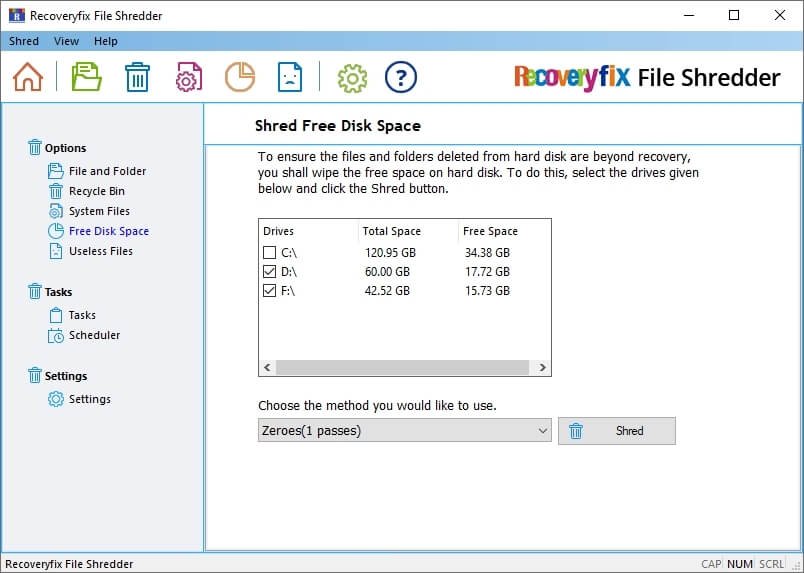This screenshot has width=804, height=573.
Task: Enable the C:\ drive checkbox
Action: point(270,253)
